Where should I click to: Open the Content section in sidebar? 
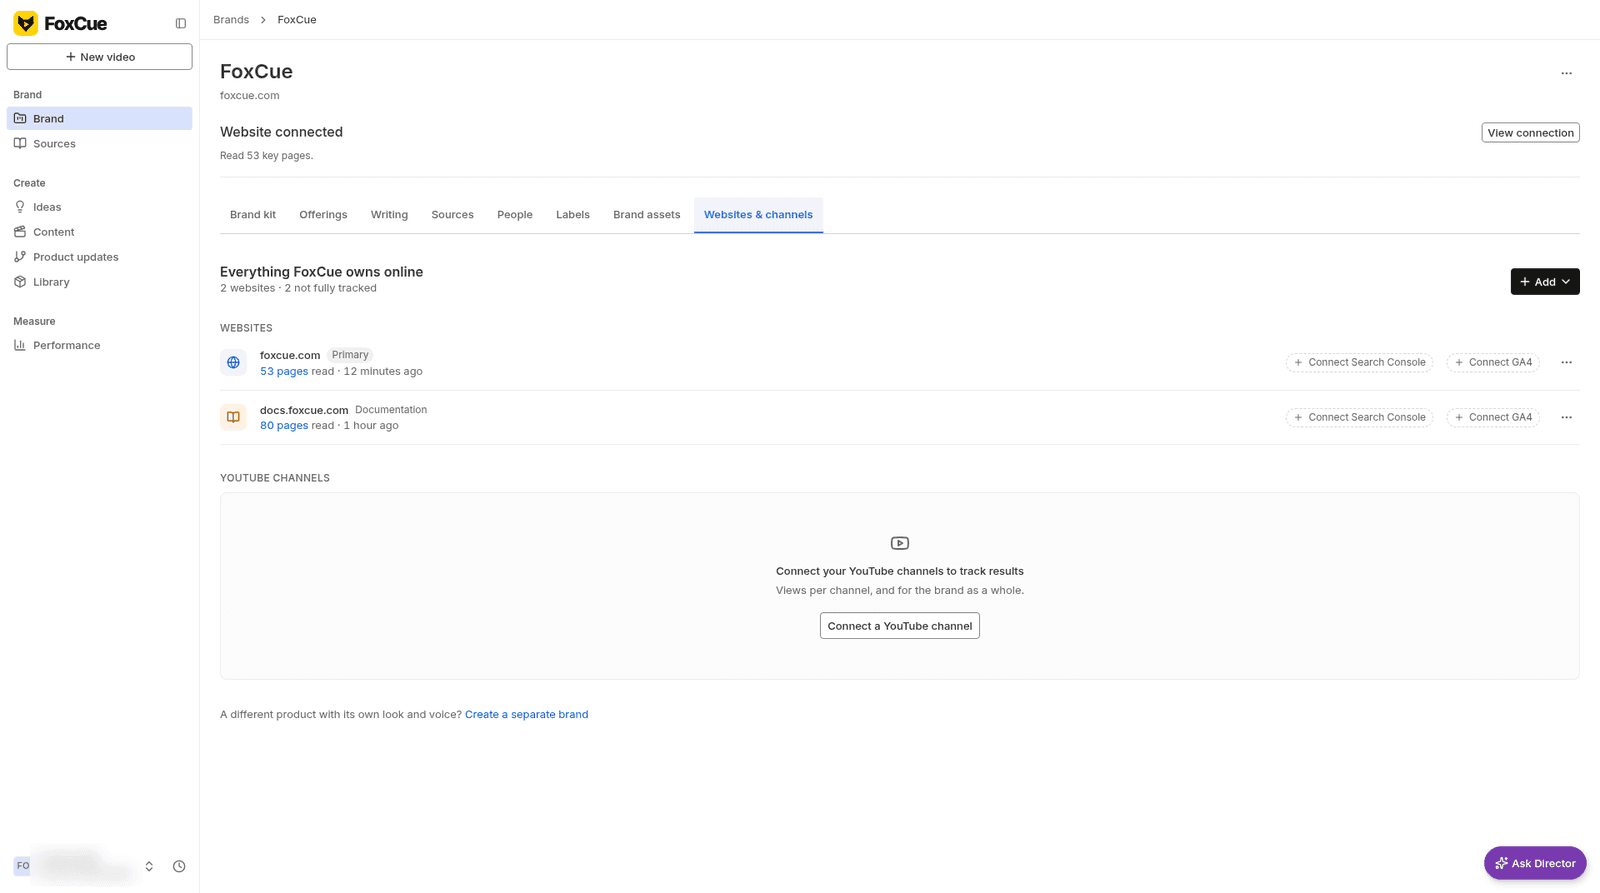[x=99, y=232]
